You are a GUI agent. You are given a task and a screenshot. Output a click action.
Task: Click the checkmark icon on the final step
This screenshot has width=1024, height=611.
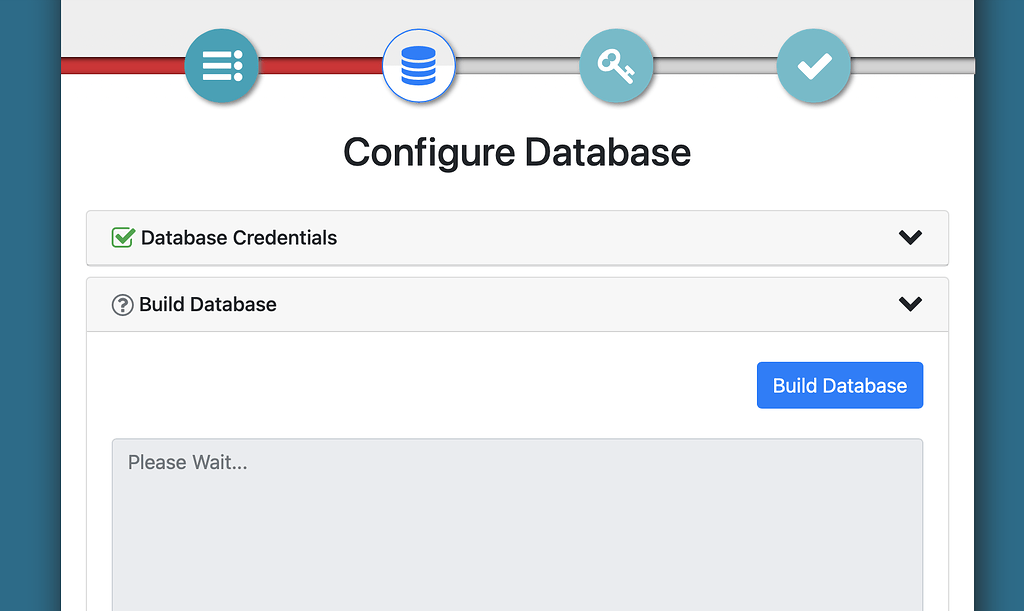tap(813, 65)
